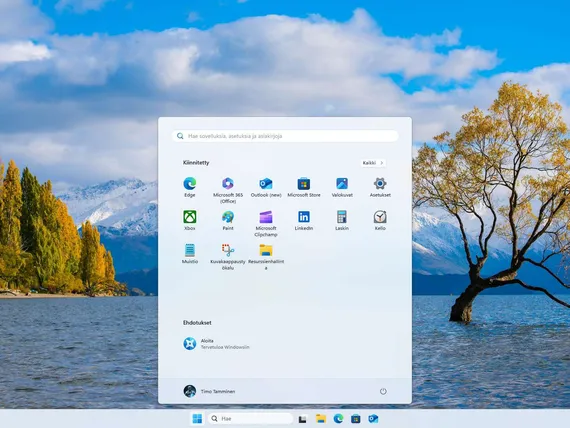Screen dimensions: 570x428
Task: Launch Microsoft 365 (Office)
Action: pos(228,190)
